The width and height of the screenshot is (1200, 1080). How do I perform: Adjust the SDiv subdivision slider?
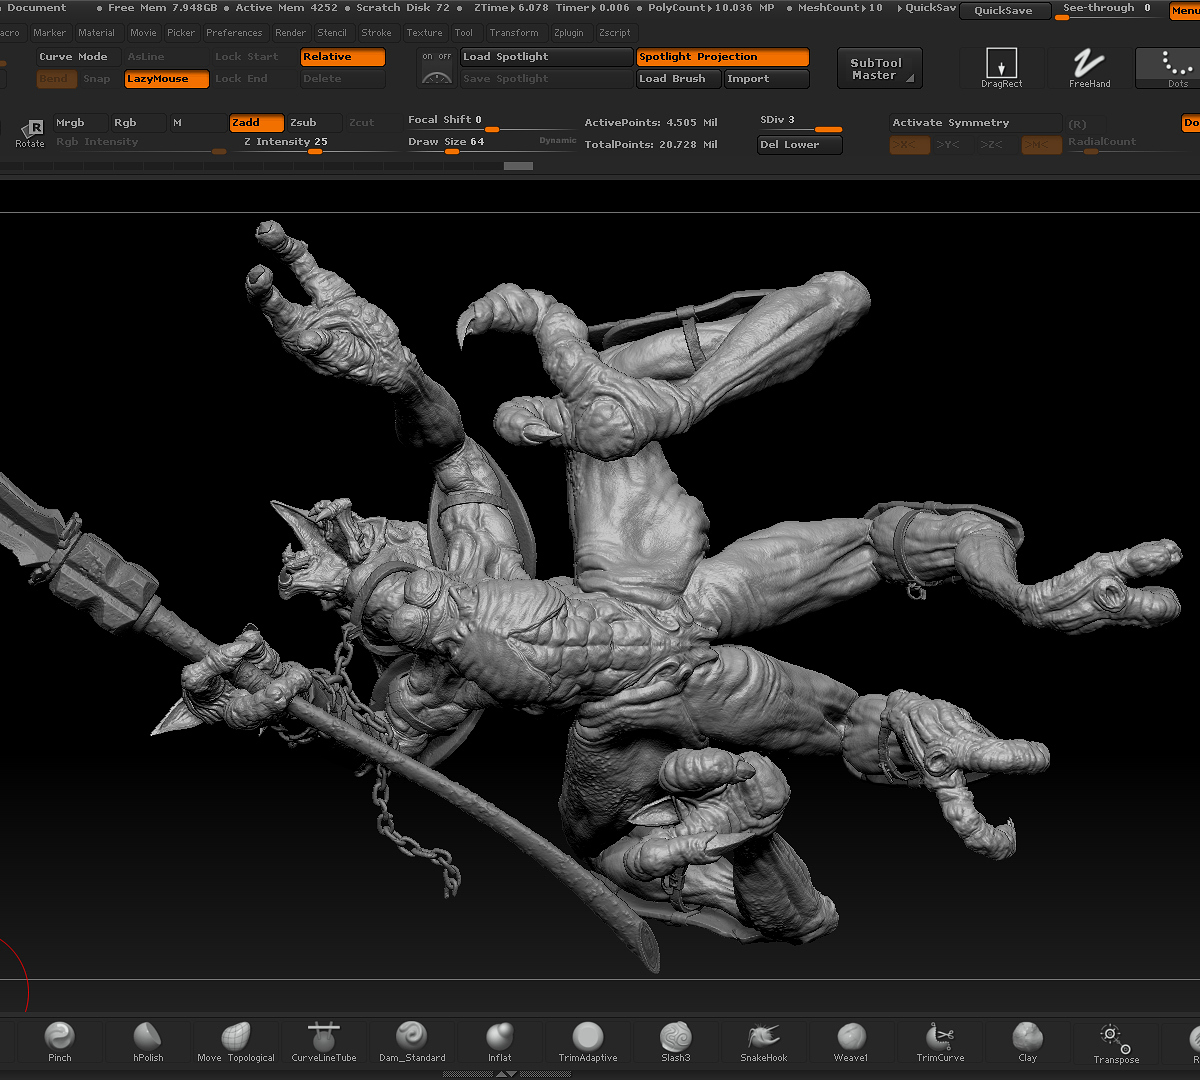pos(800,123)
